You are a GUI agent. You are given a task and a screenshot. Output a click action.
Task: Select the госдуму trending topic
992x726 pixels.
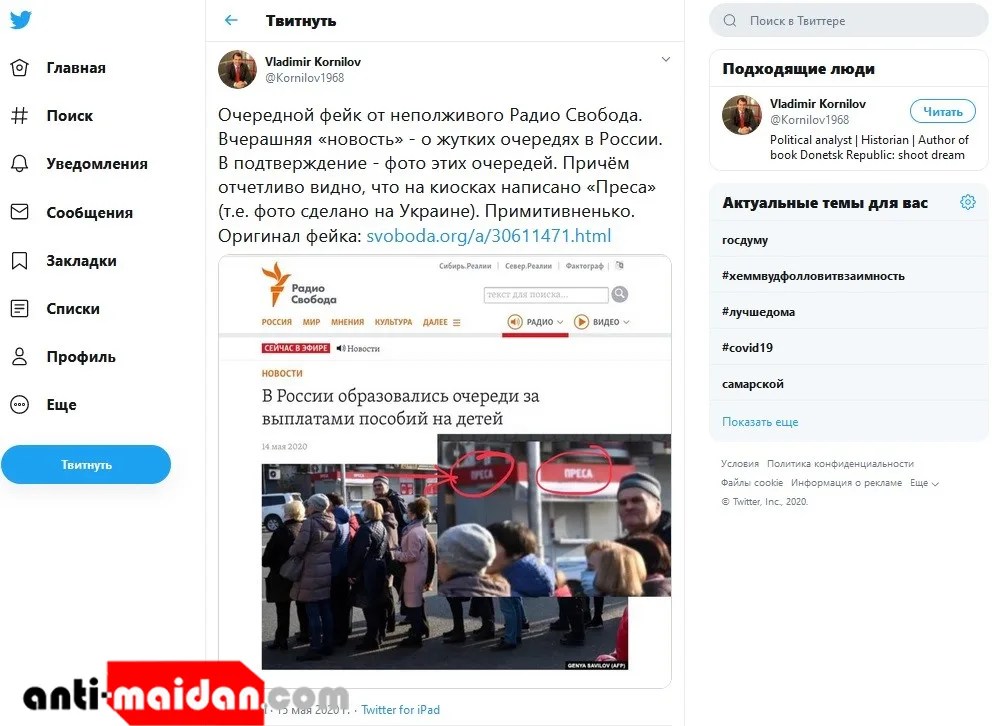745,240
